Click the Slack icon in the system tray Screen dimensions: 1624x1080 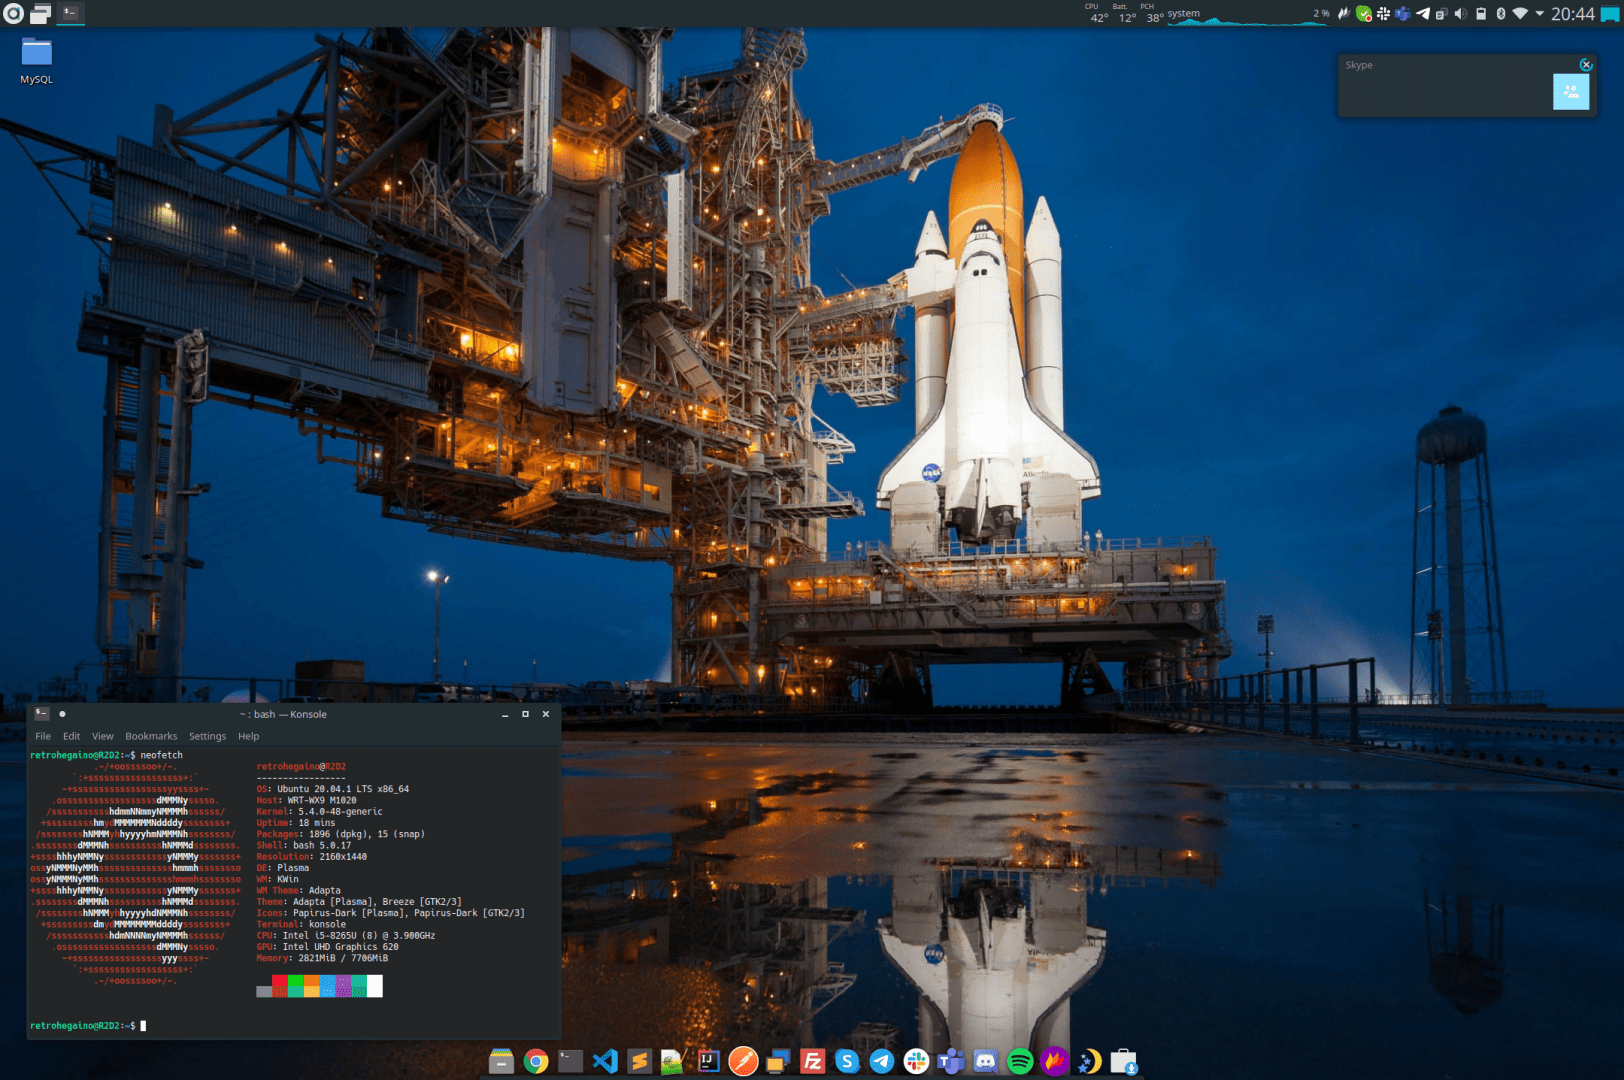tap(1382, 14)
